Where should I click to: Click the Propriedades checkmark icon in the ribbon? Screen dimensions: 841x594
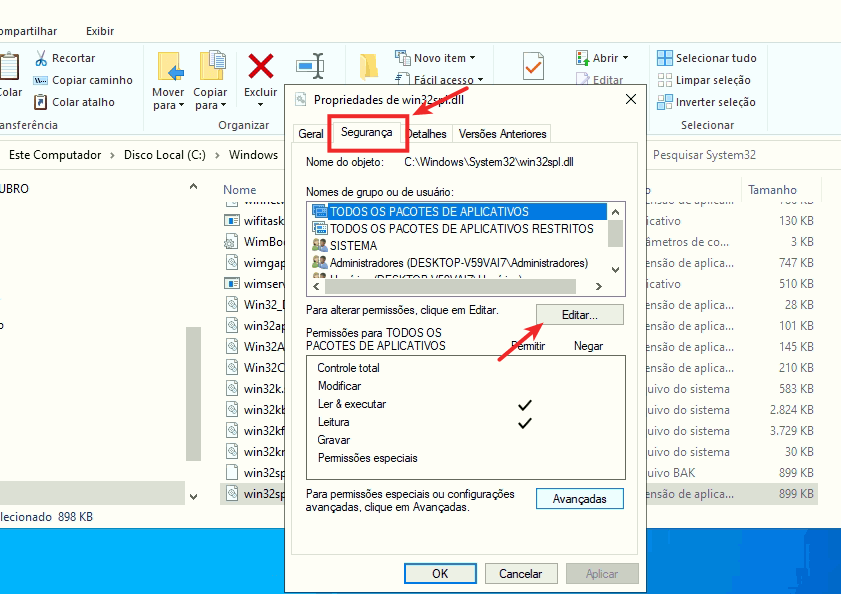coord(533,66)
